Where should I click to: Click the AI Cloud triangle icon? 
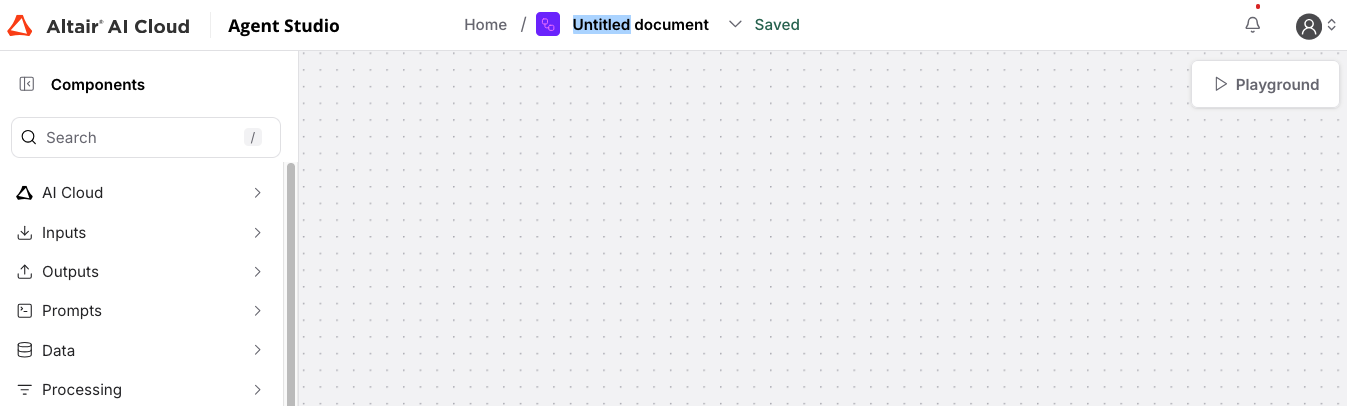tap(25, 193)
